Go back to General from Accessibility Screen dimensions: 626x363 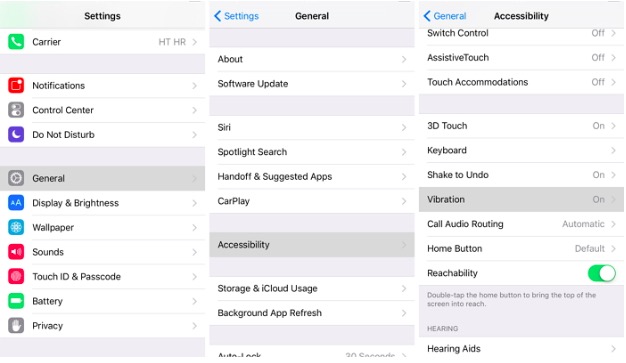[x=444, y=16]
